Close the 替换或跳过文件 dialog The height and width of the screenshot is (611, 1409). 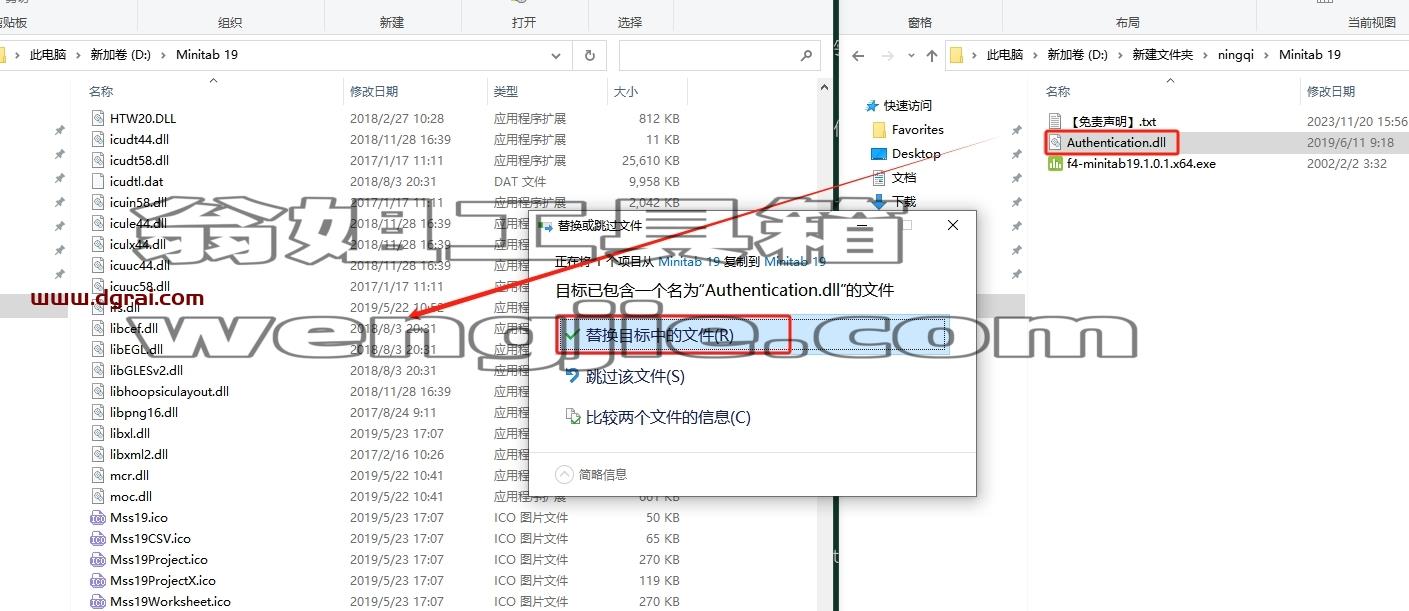click(953, 226)
